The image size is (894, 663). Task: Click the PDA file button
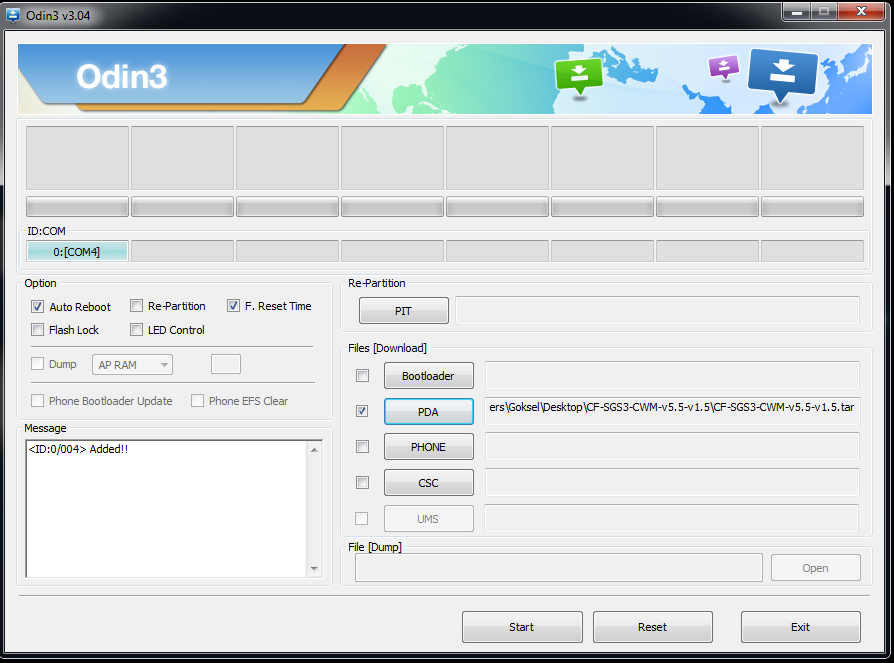pyautogui.click(x=429, y=412)
